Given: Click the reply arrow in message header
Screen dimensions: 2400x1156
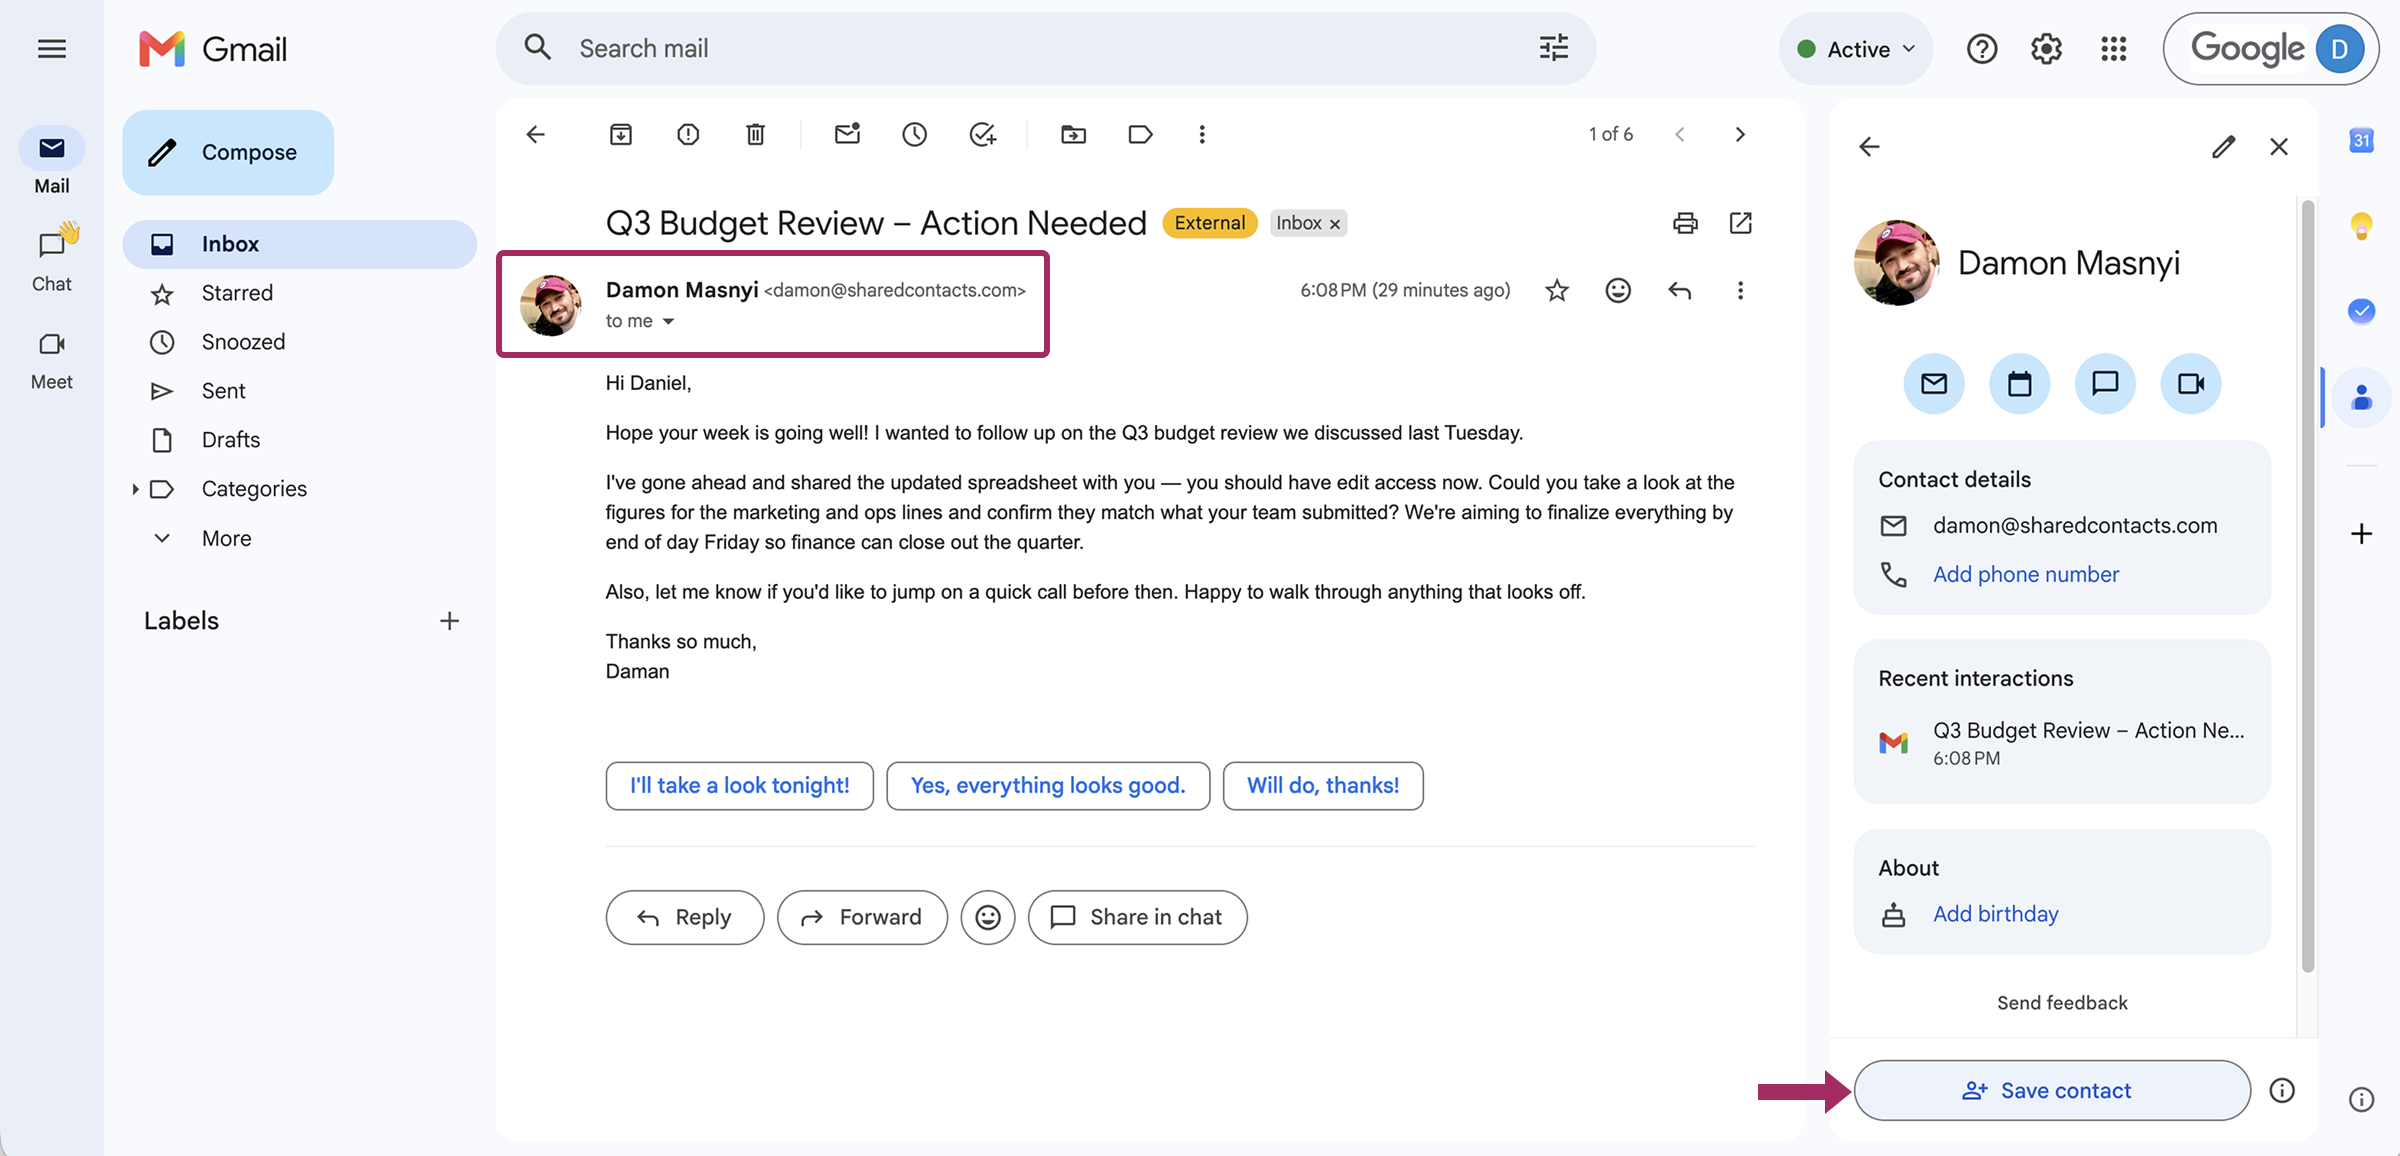Looking at the screenshot, I should tap(1680, 290).
